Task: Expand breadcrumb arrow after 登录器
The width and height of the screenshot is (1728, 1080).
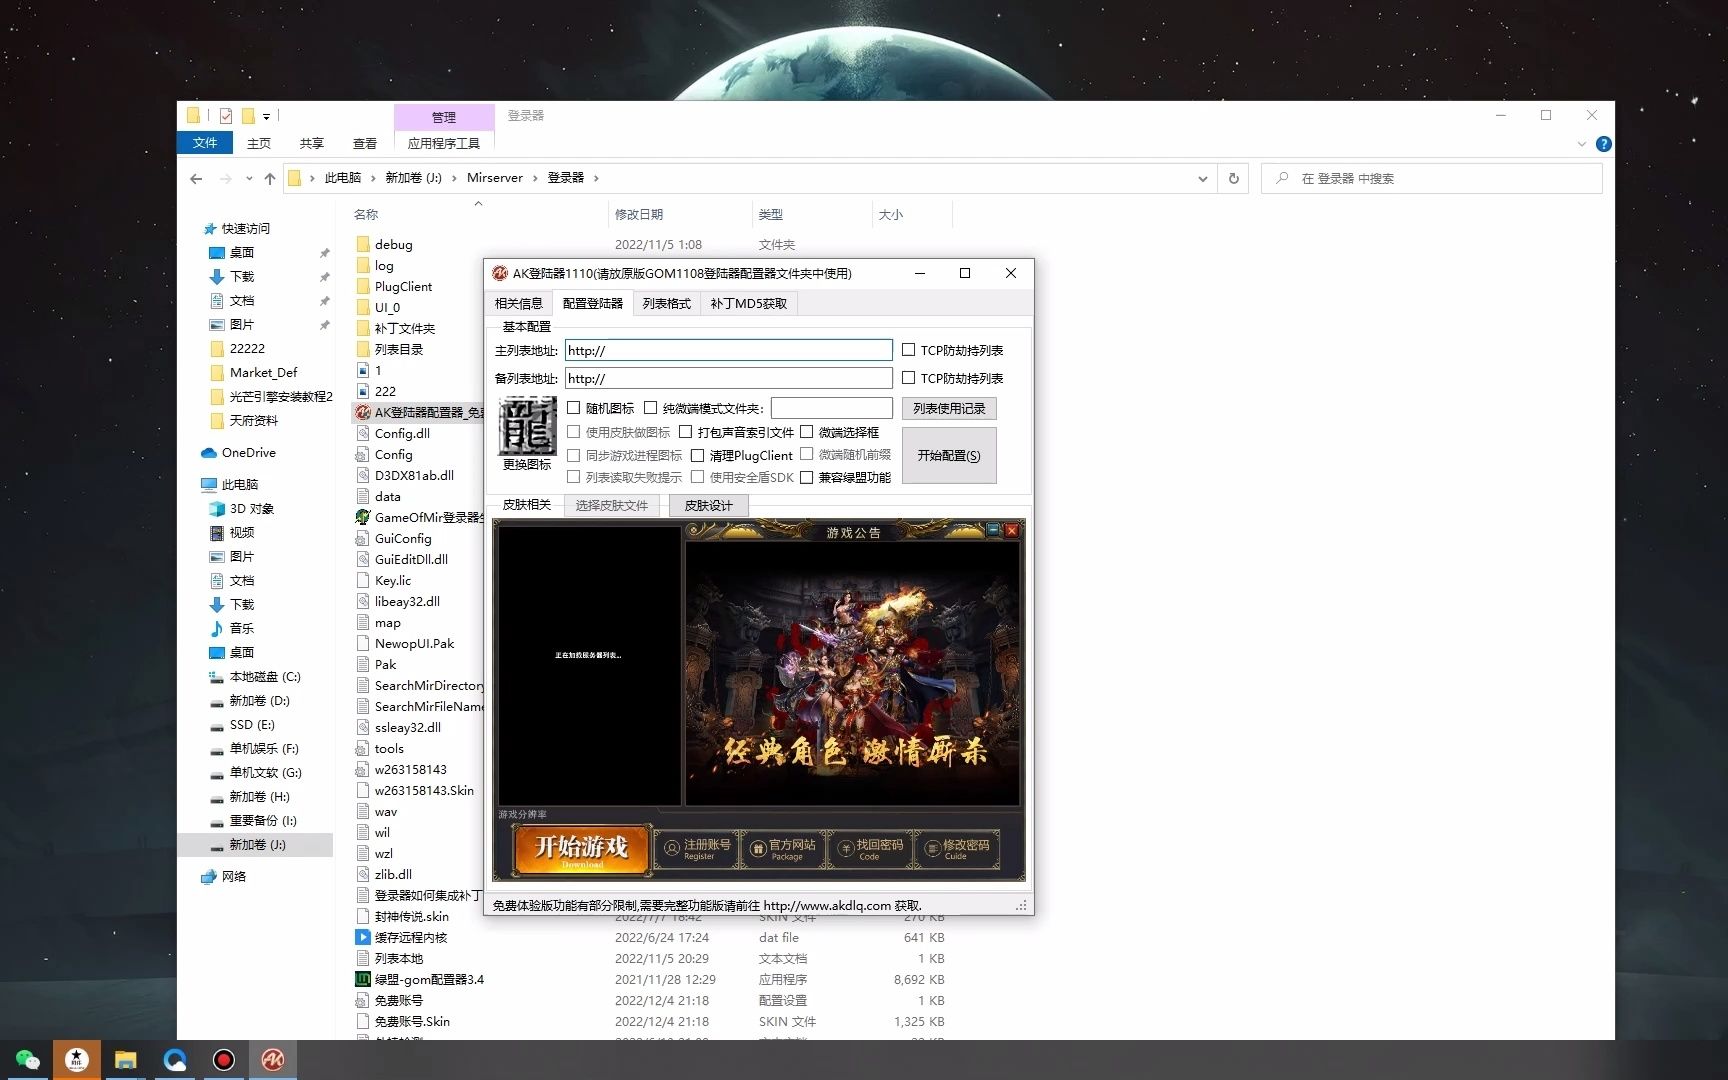Action: click(596, 178)
